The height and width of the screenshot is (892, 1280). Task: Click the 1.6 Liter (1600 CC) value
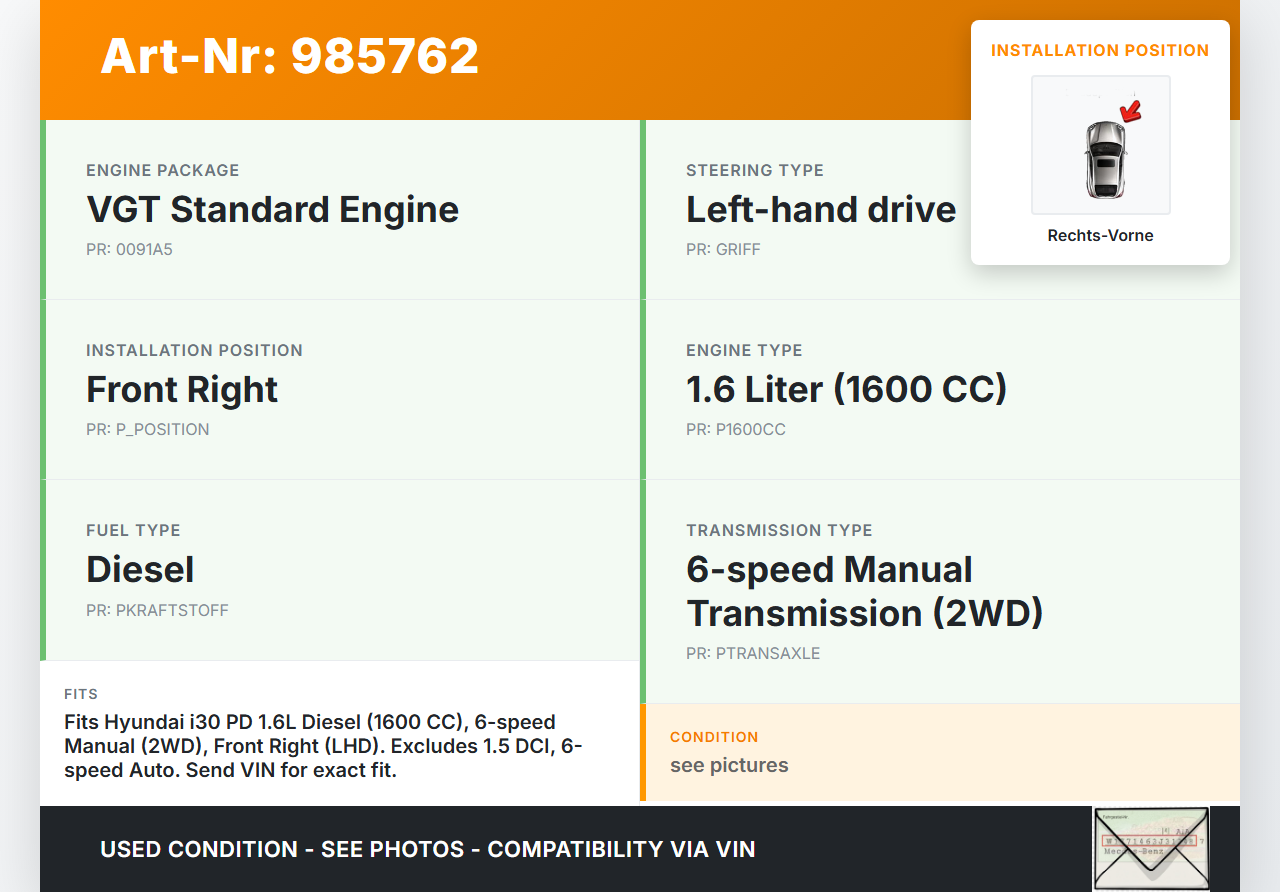(846, 389)
